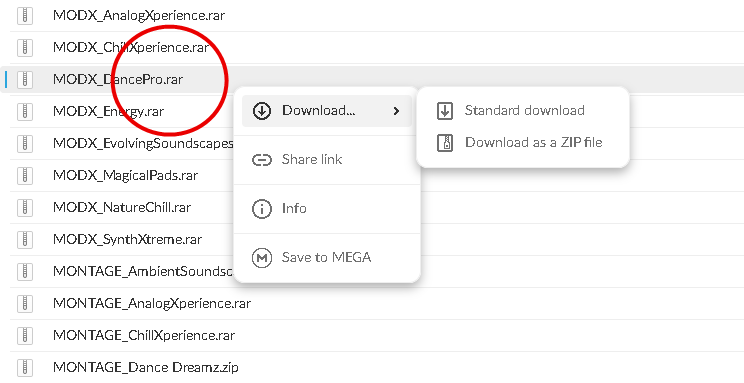Click the archive icon beside MODX_EvolvingSoundscapes
Image resolution: width=744 pixels, height=383 pixels.
(x=25, y=143)
